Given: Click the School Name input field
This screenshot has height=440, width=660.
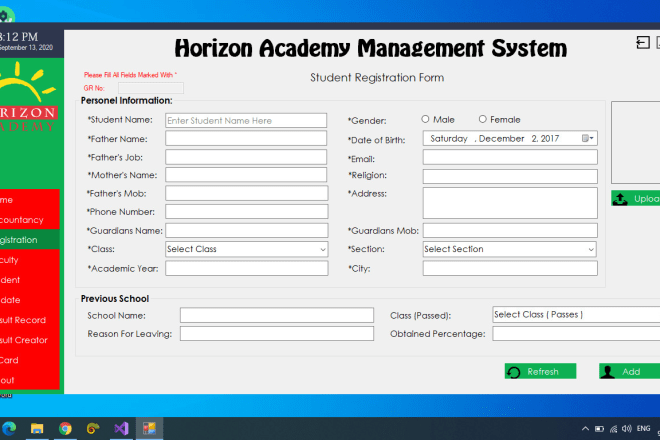Looking at the screenshot, I should [277, 315].
